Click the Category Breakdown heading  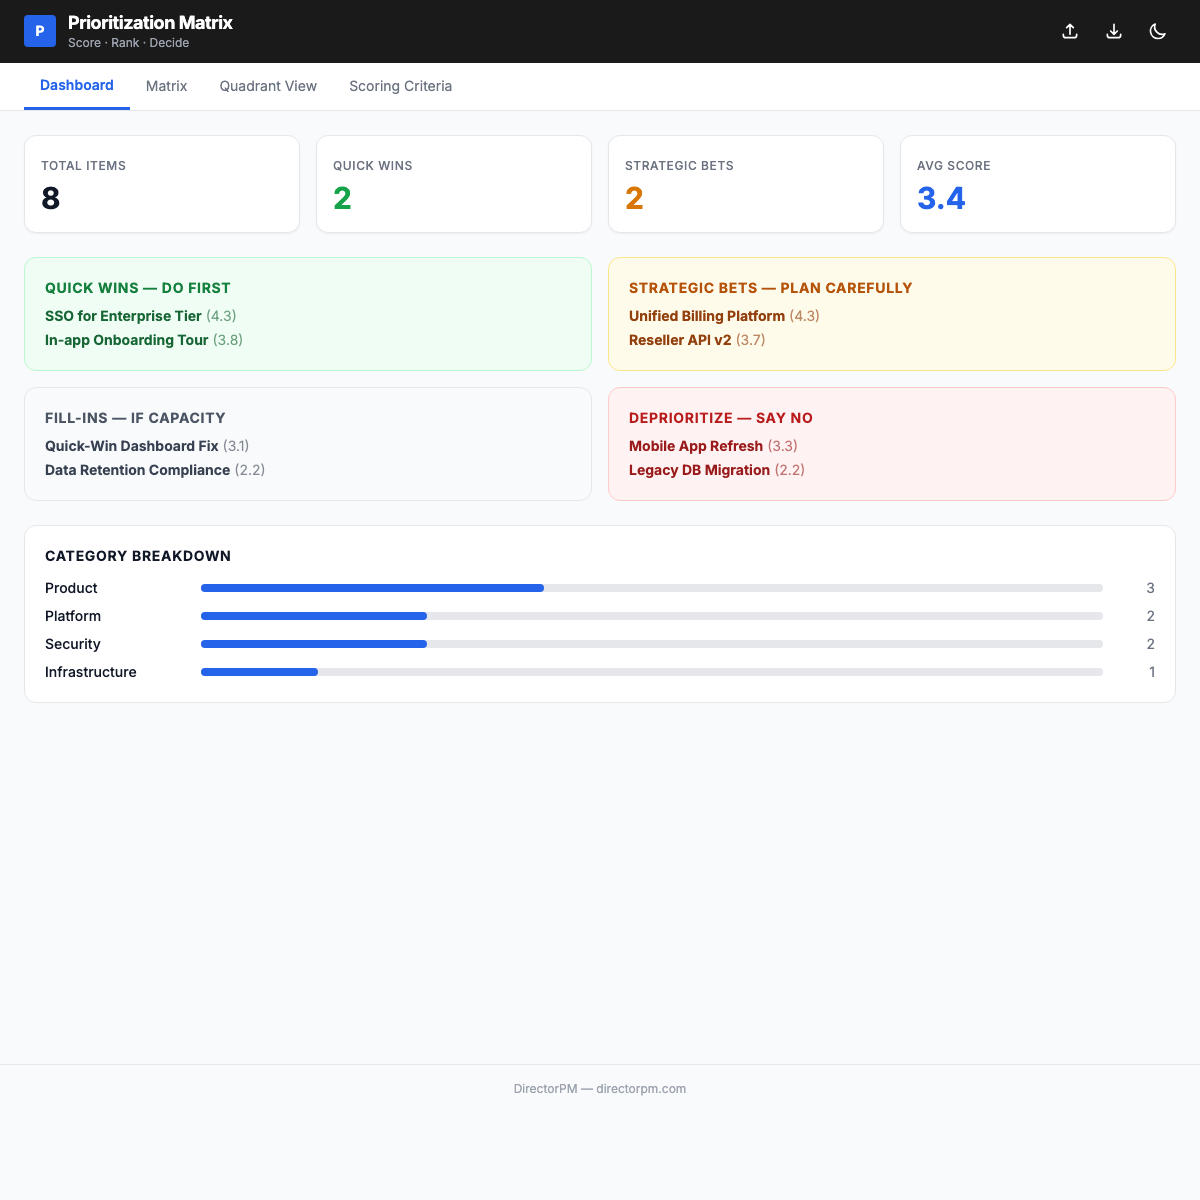pyautogui.click(x=138, y=556)
